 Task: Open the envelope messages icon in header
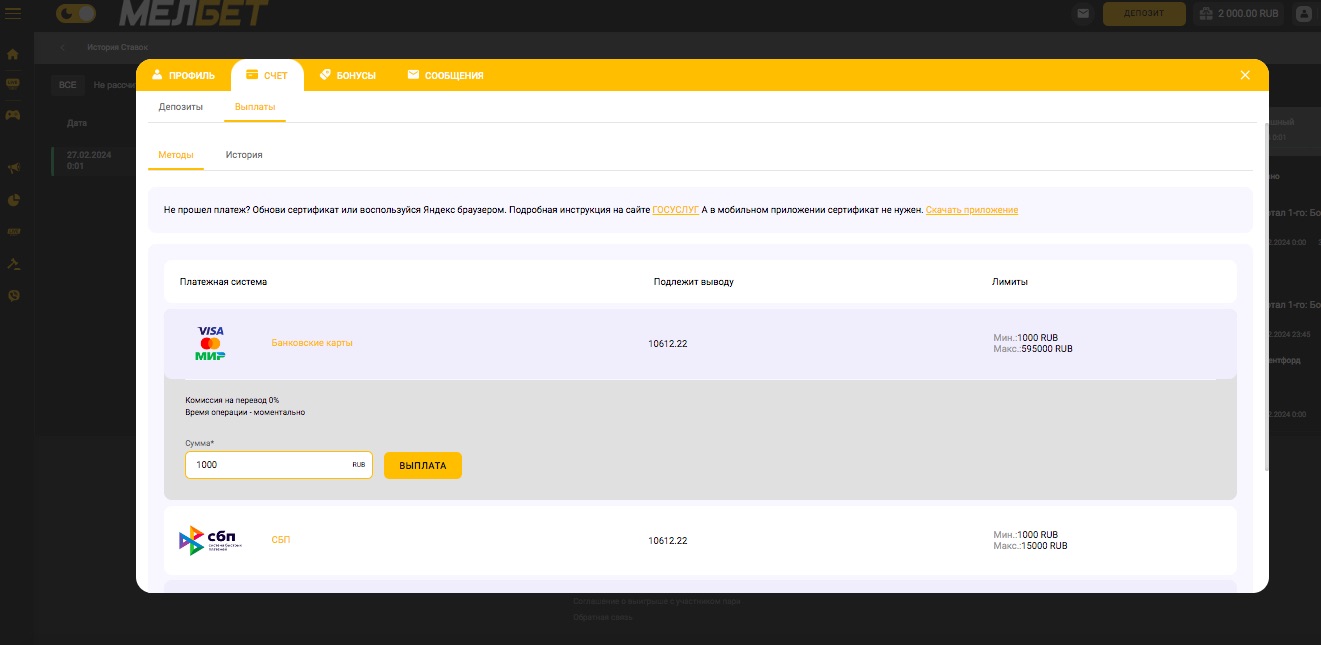1083,14
